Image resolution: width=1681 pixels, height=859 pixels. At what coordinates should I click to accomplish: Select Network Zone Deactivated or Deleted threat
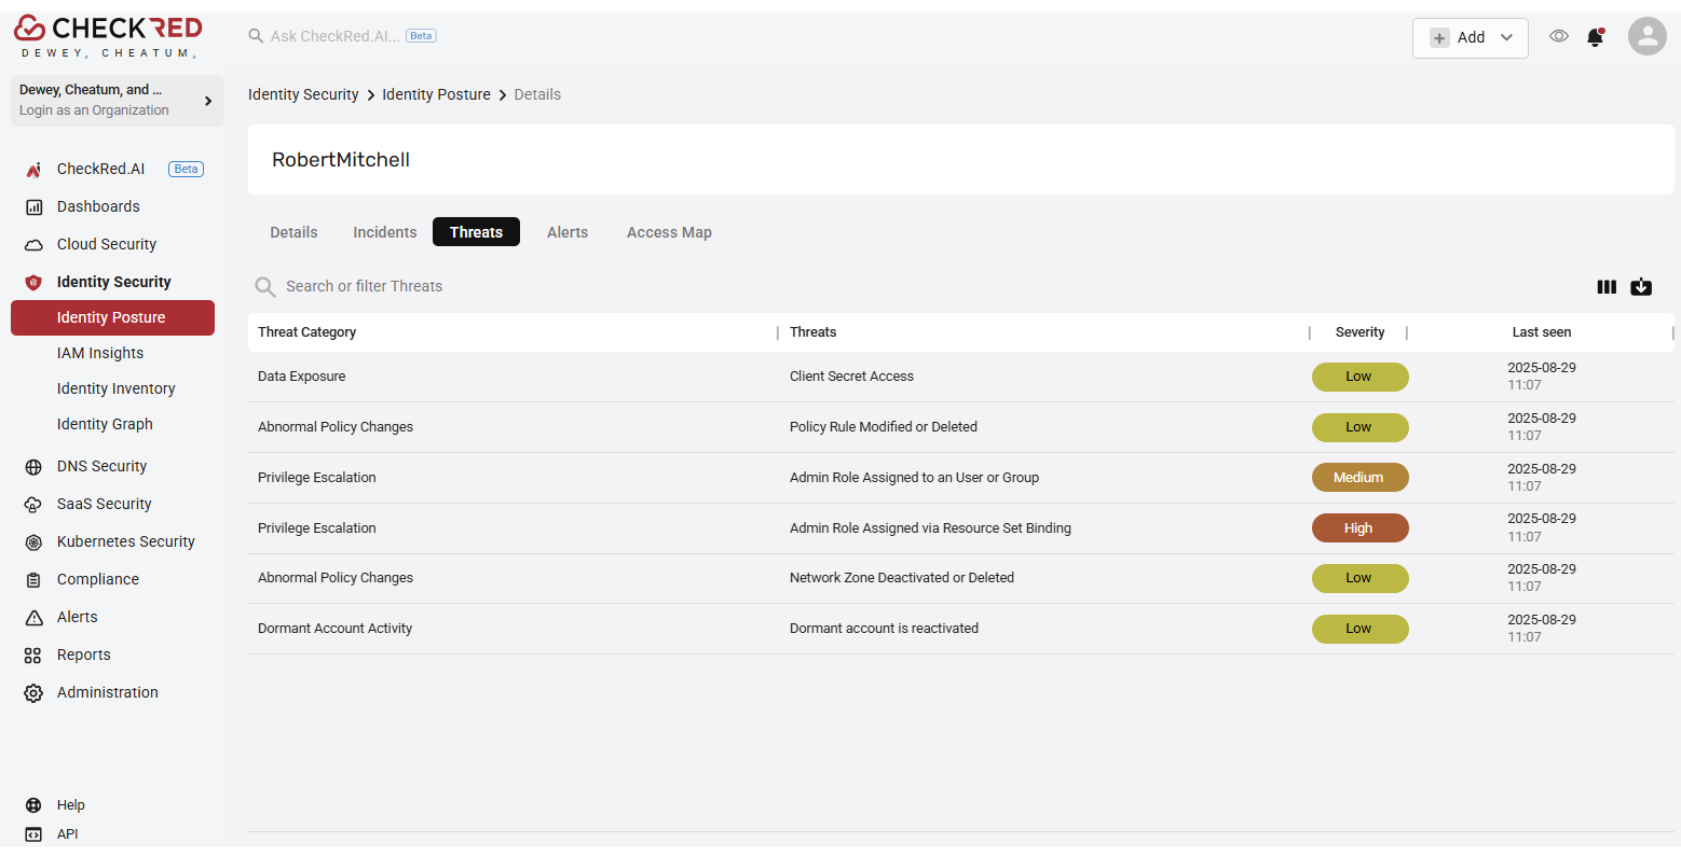click(x=901, y=578)
